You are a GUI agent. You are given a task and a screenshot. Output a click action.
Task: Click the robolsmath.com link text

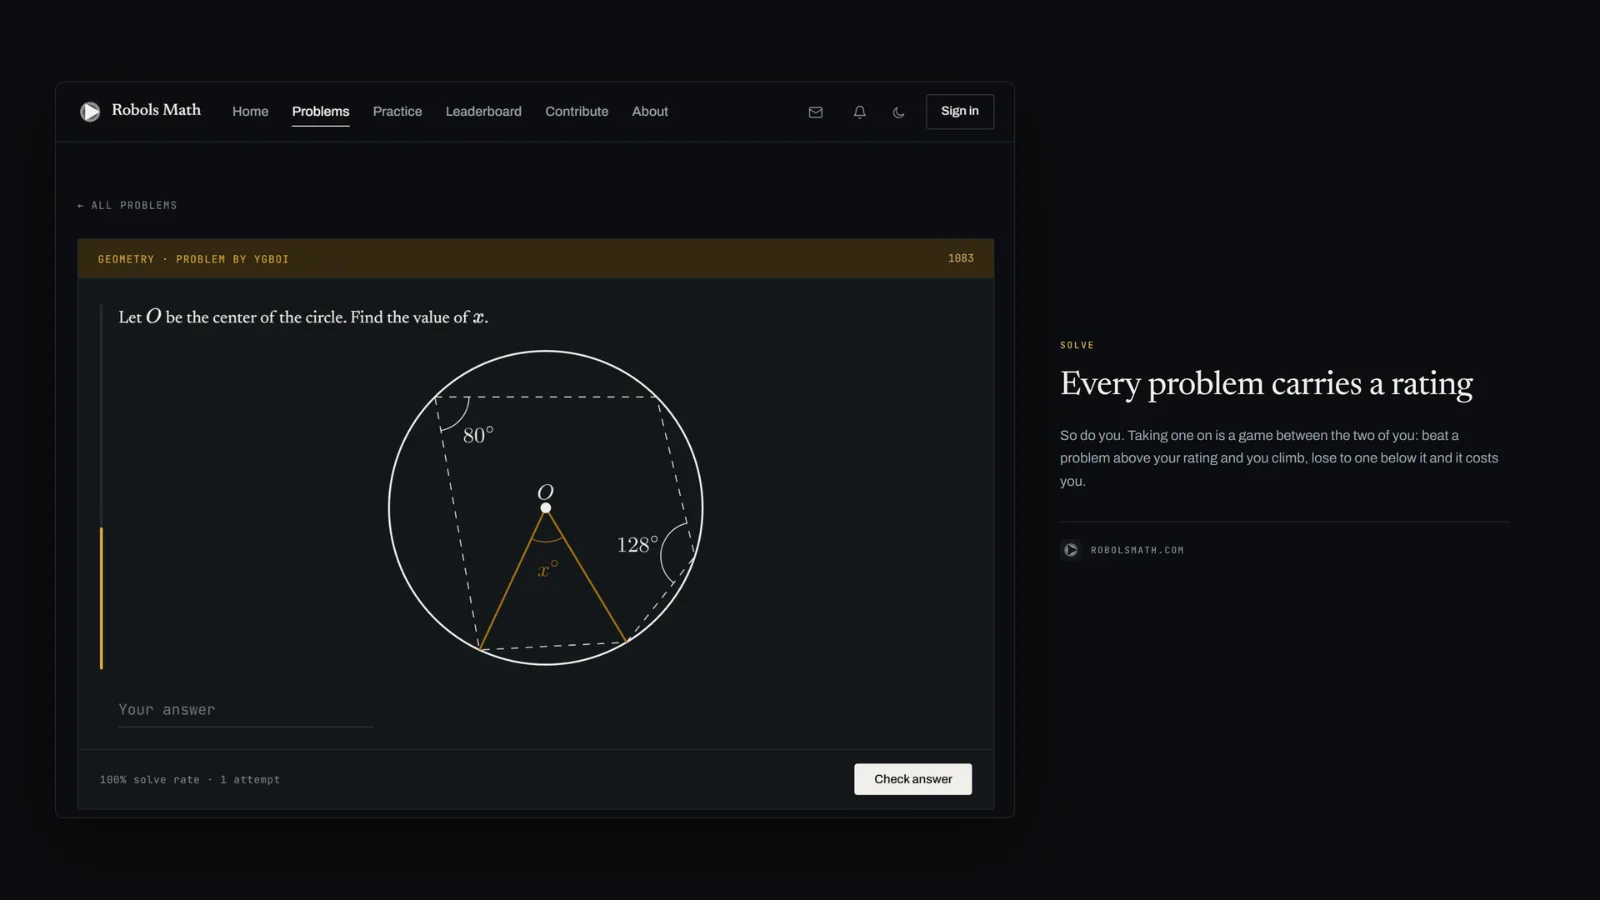pyautogui.click(x=1137, y=550)
